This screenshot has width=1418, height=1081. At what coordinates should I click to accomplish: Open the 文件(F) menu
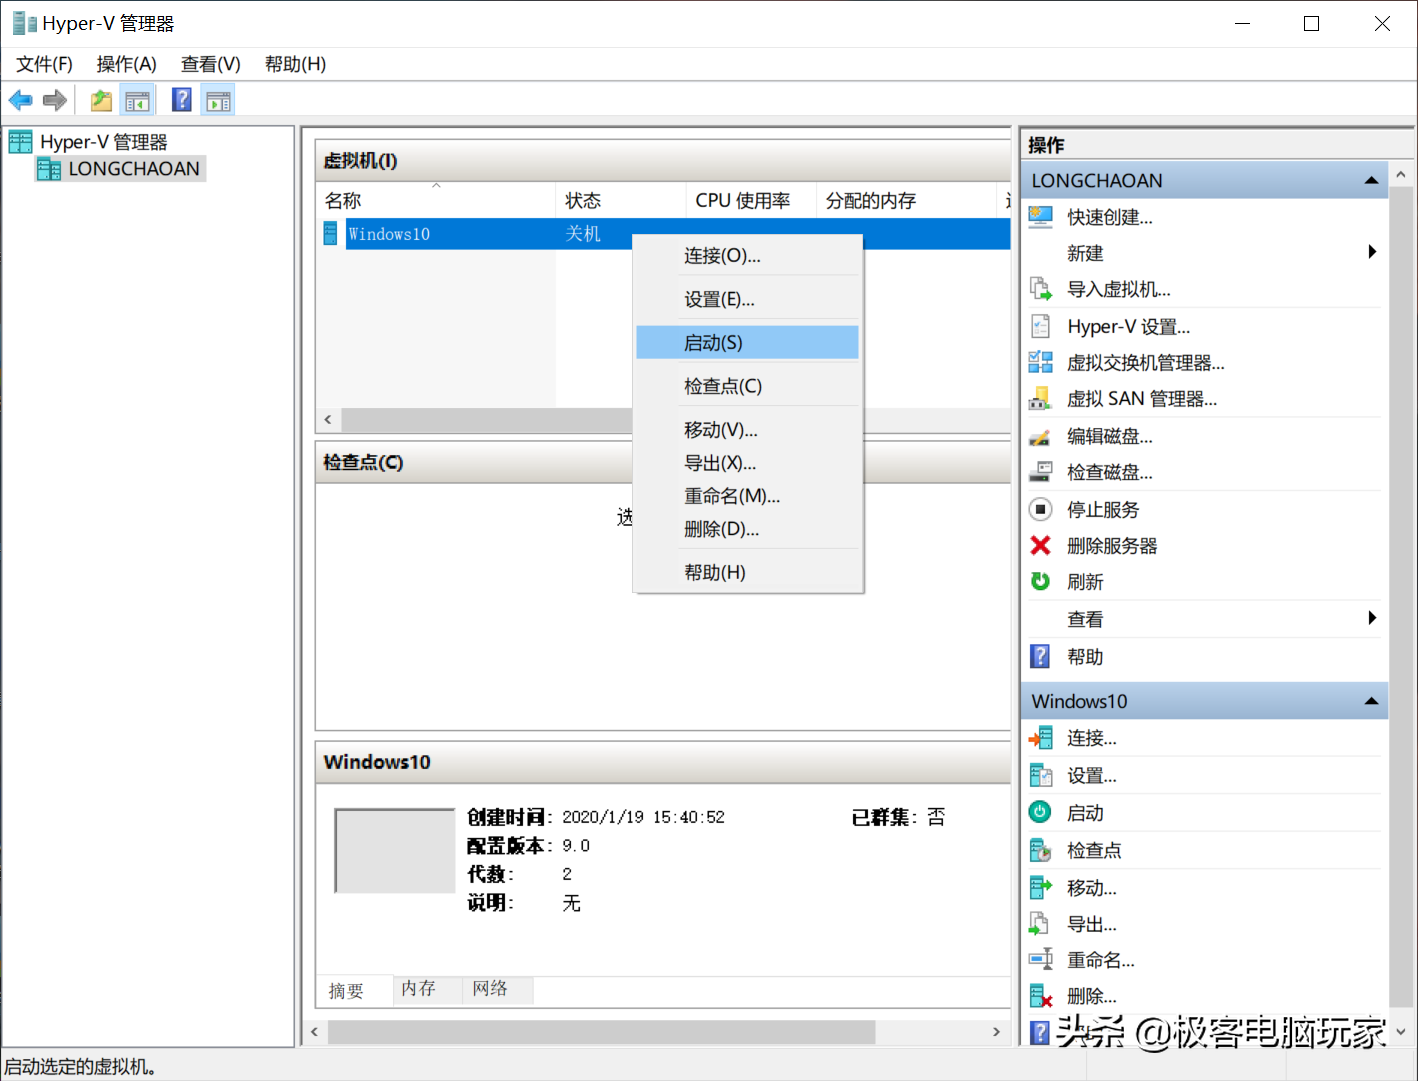45,64
